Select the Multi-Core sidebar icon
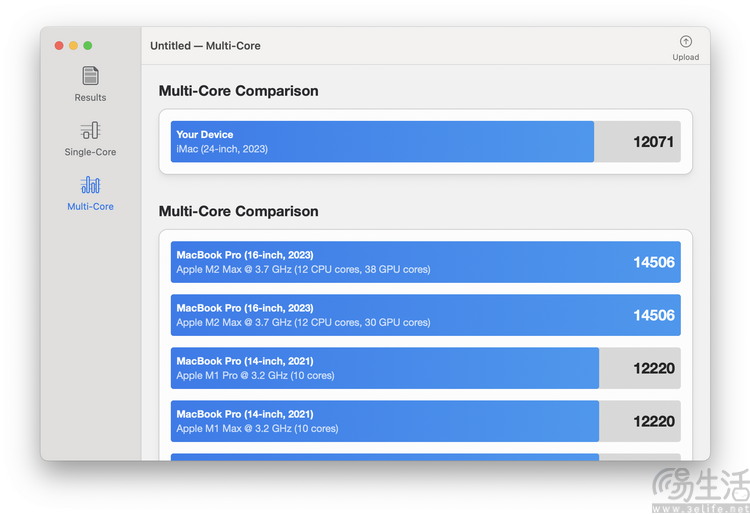The image size is (750, 514). tap(90, 185)
